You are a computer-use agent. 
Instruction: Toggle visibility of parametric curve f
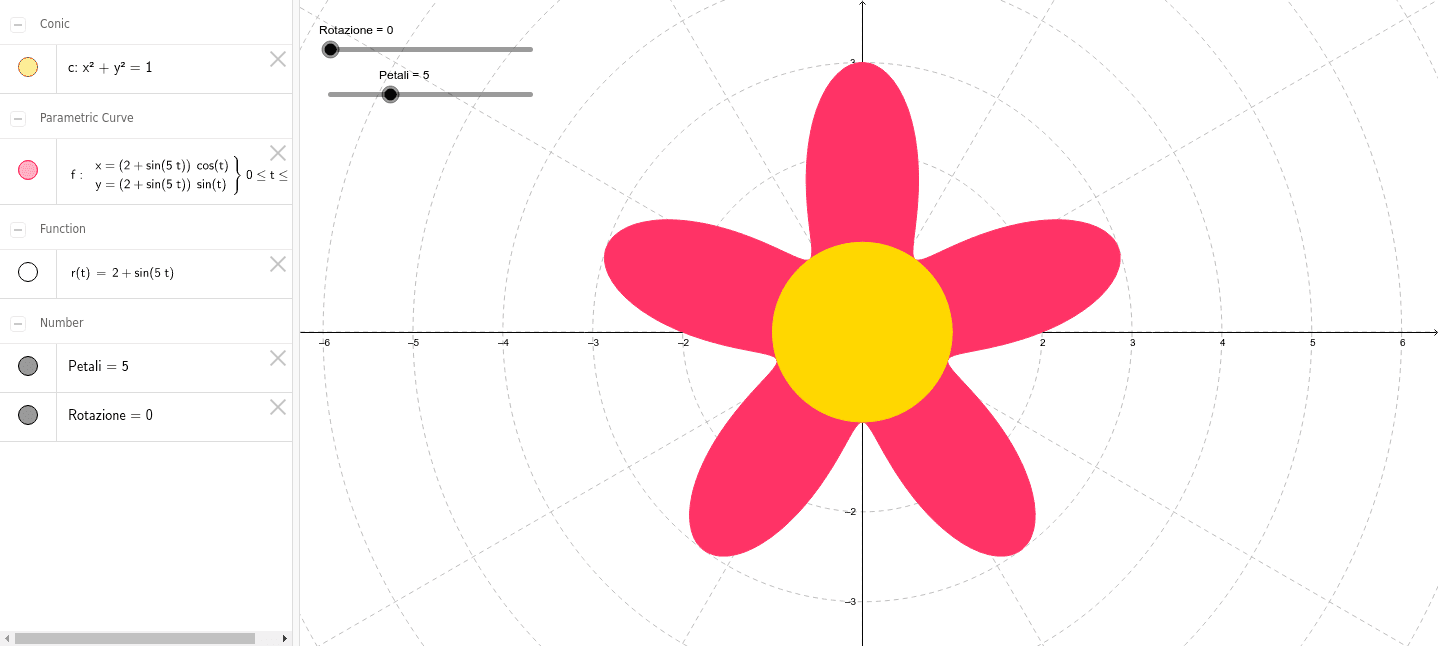(28, 170)
